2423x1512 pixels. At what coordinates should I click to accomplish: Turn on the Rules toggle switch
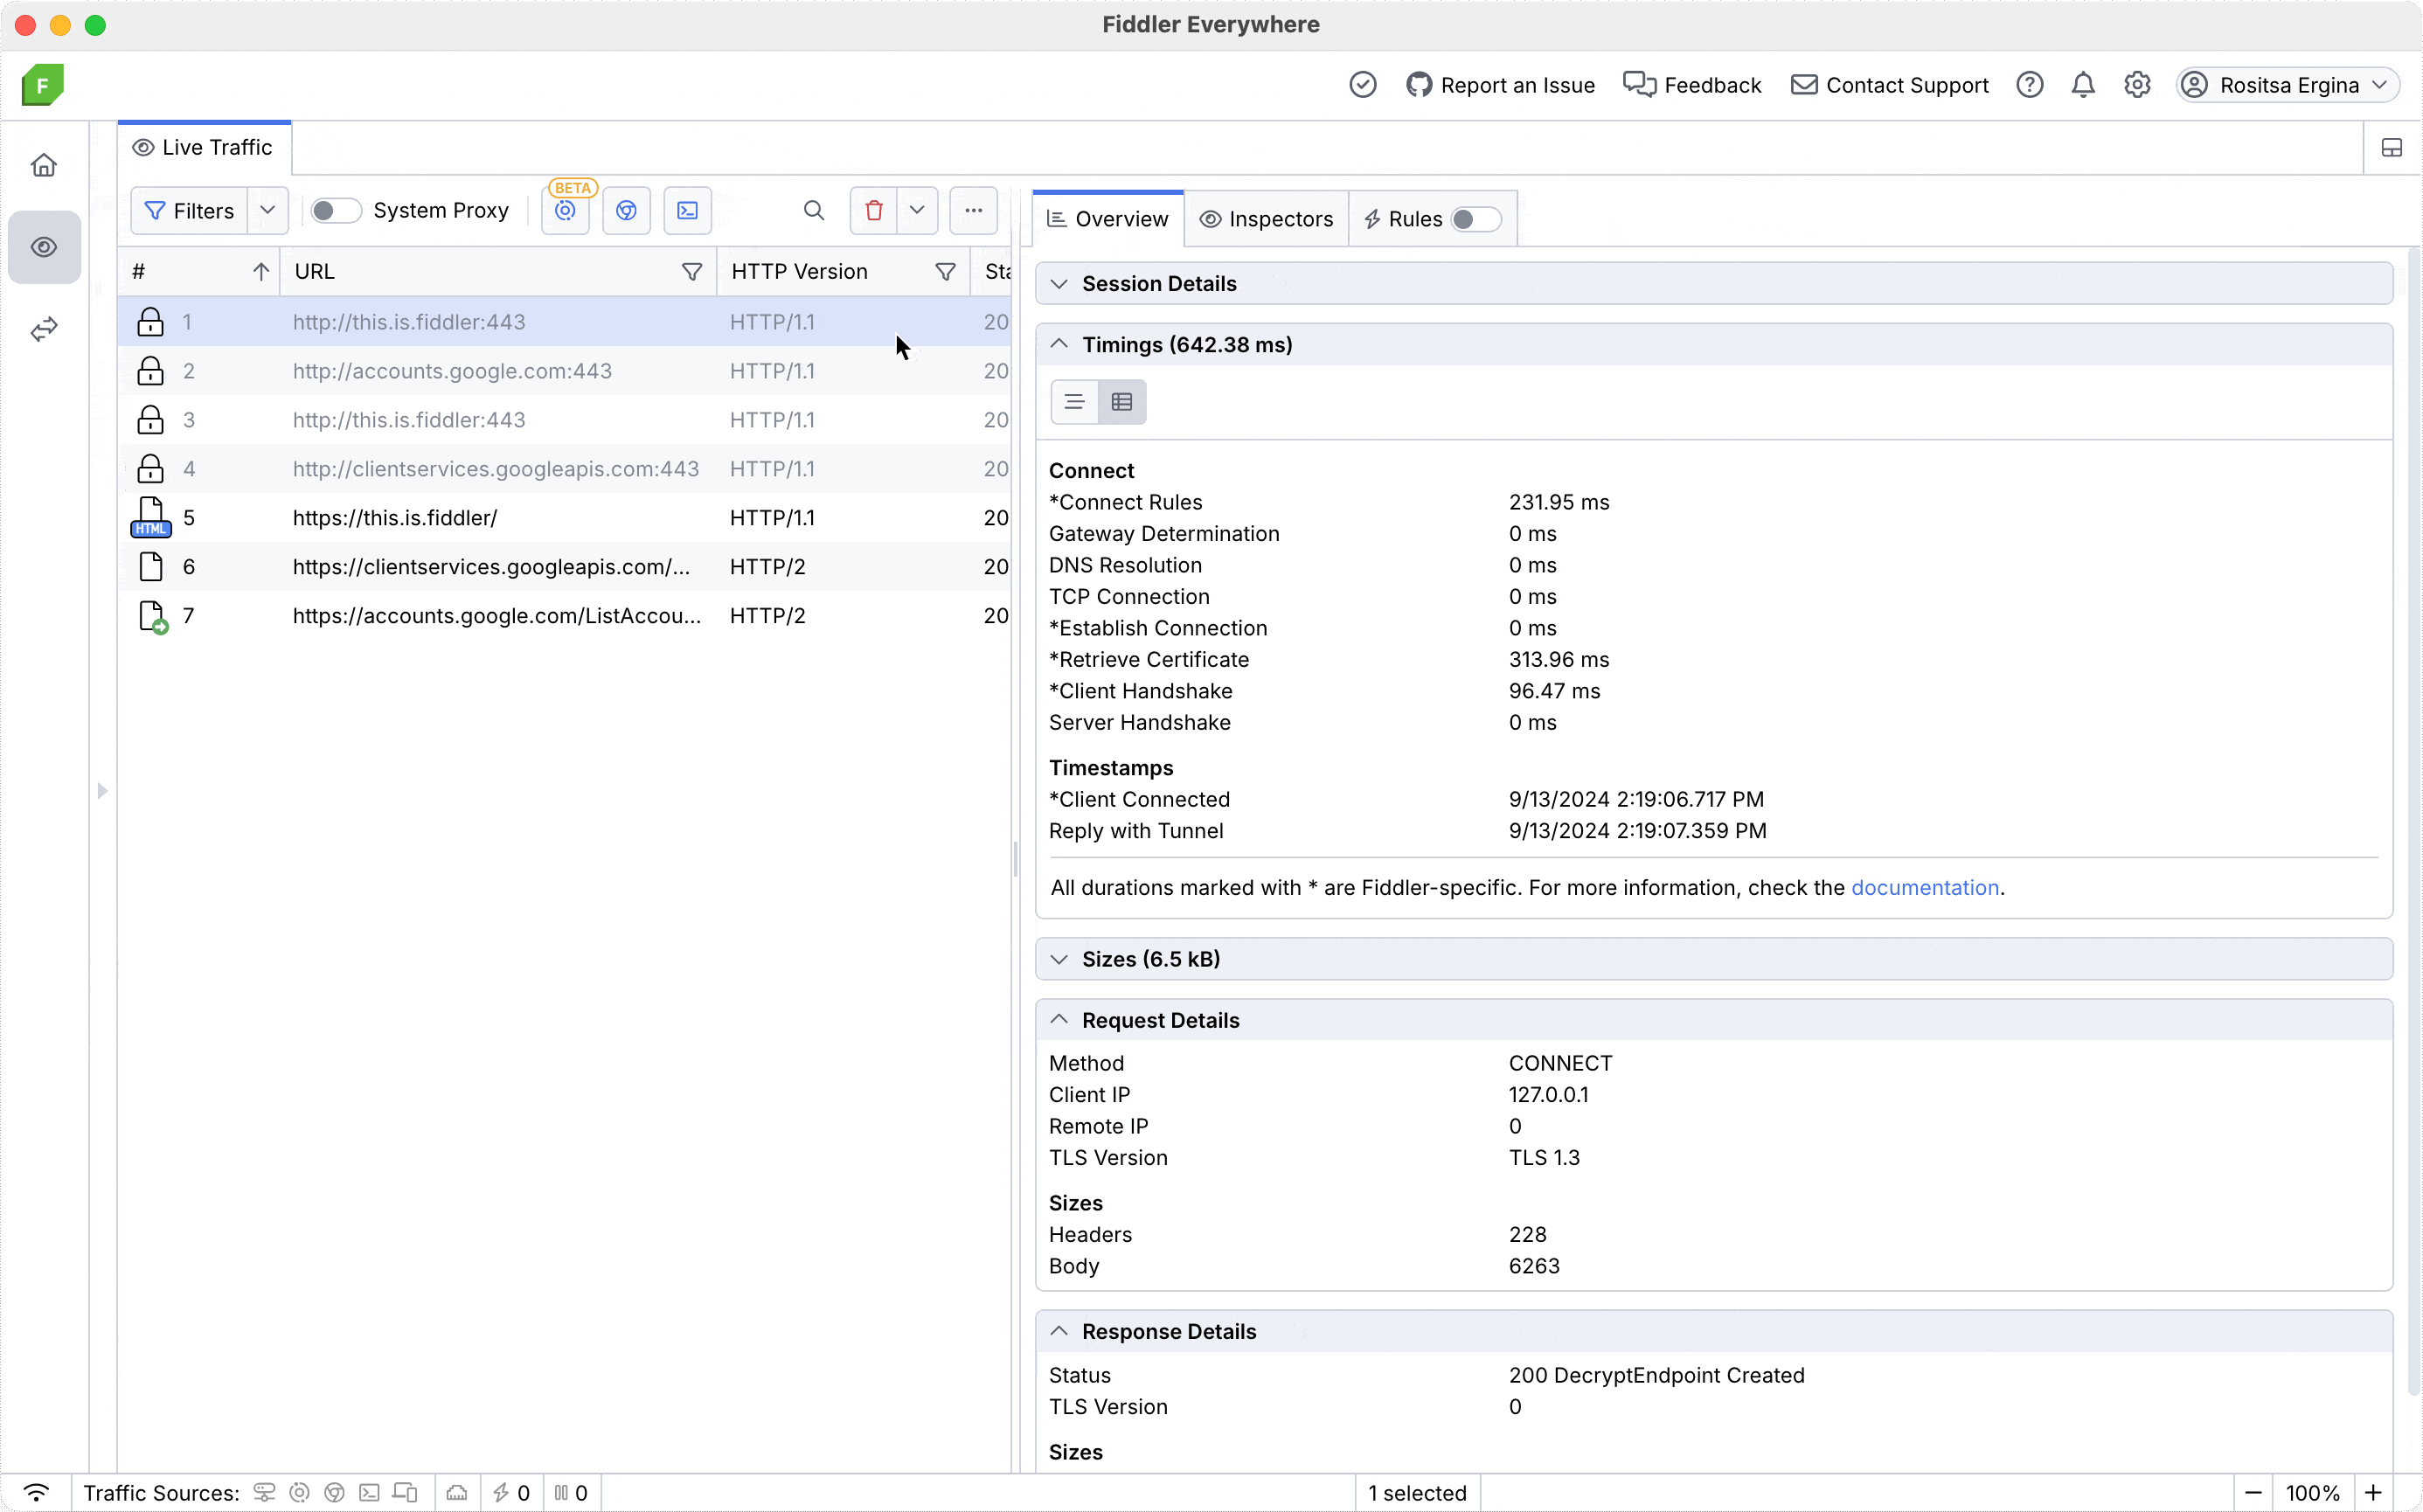(x=1476, y=219)
